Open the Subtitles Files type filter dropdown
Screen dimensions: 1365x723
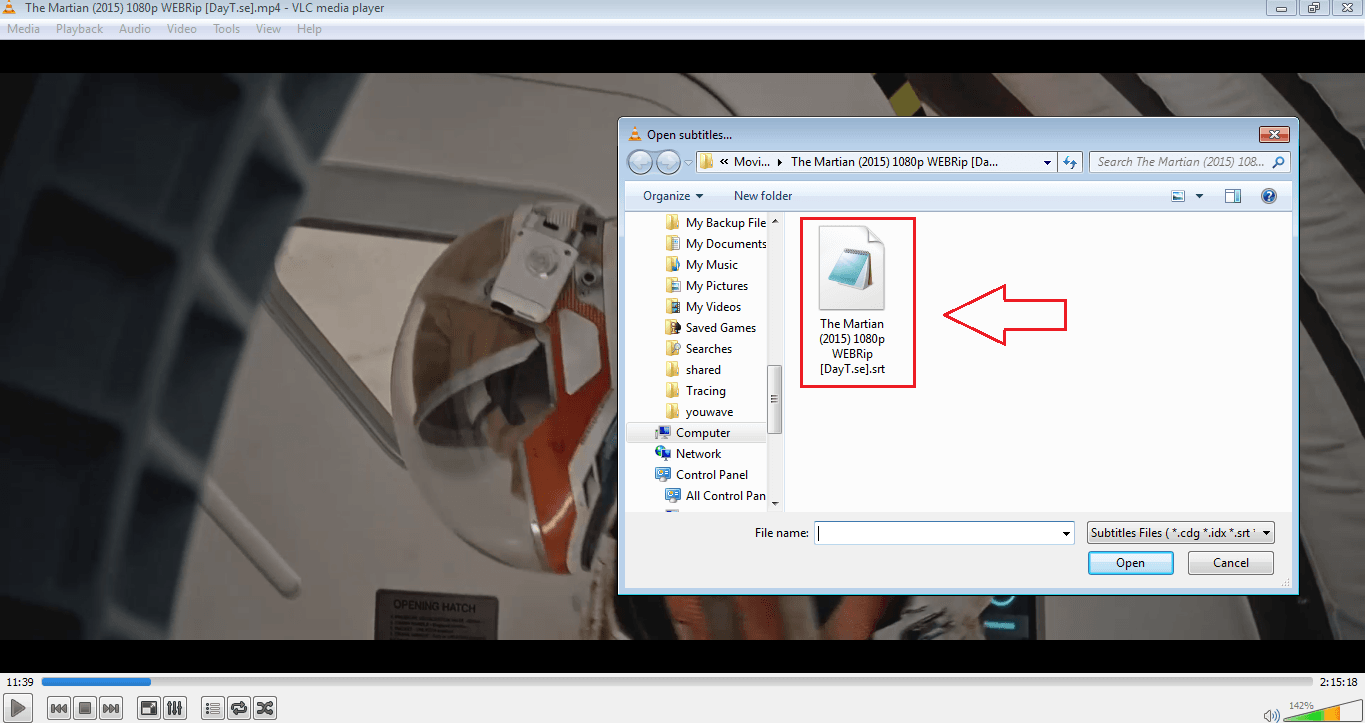(1181, 533)
